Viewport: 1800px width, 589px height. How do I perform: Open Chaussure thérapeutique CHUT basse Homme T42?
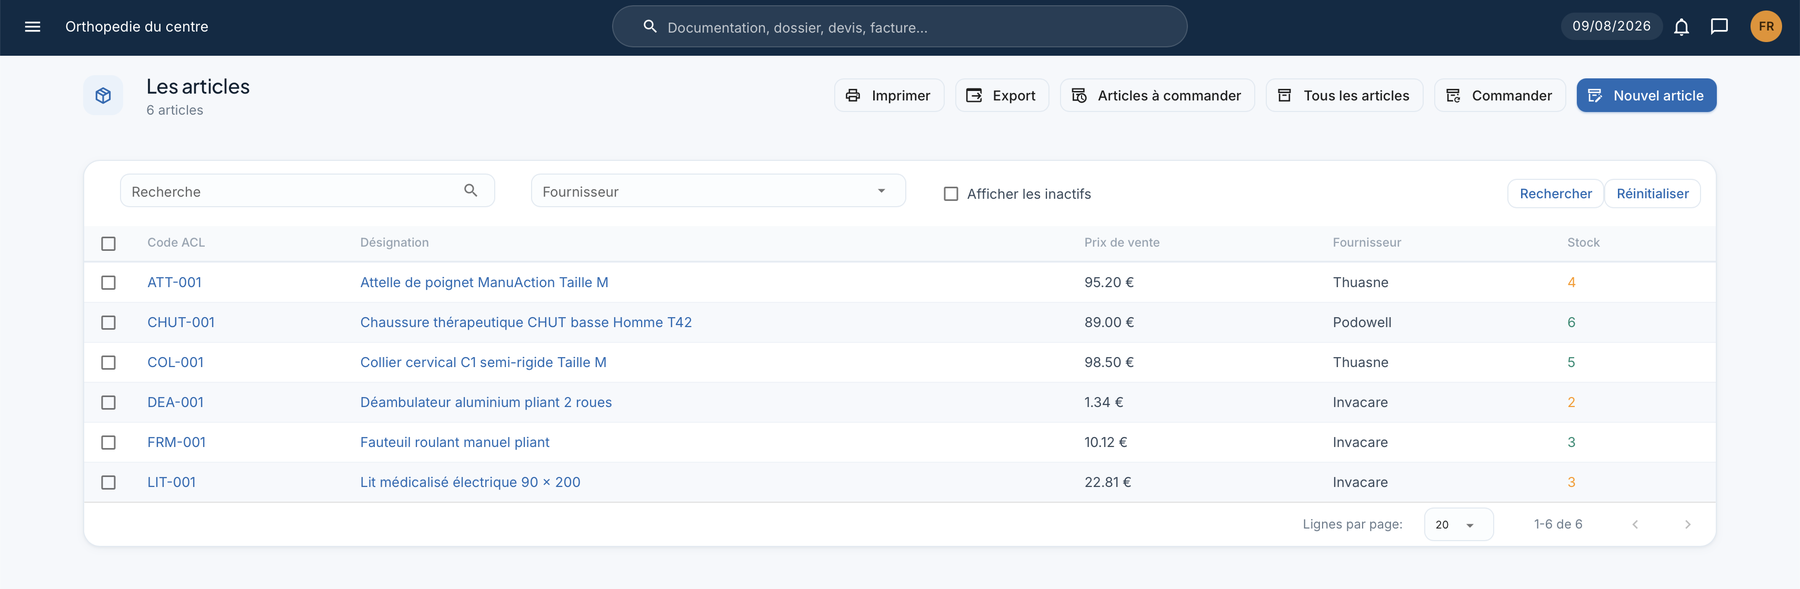tap(526, 323)
